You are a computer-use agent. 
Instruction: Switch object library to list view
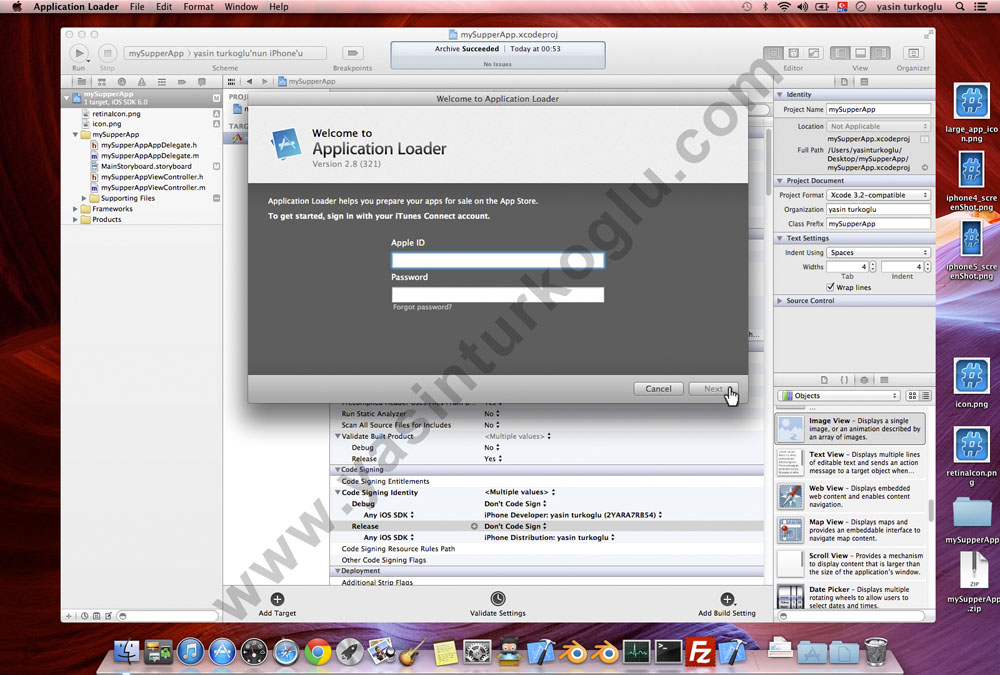pos(925,396)
